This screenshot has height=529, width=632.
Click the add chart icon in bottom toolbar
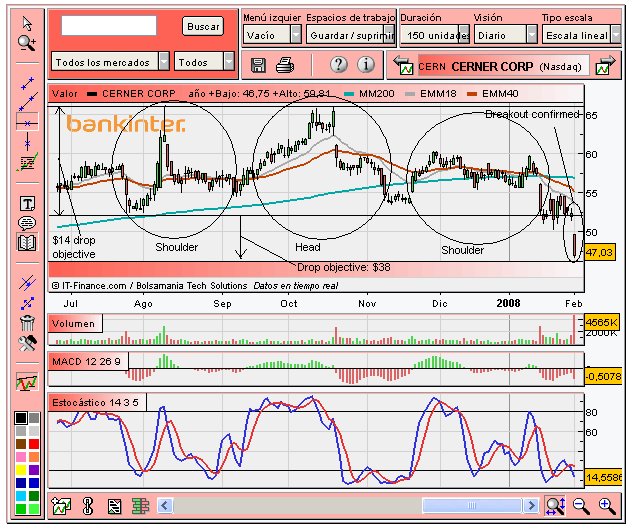pos(61,505)
